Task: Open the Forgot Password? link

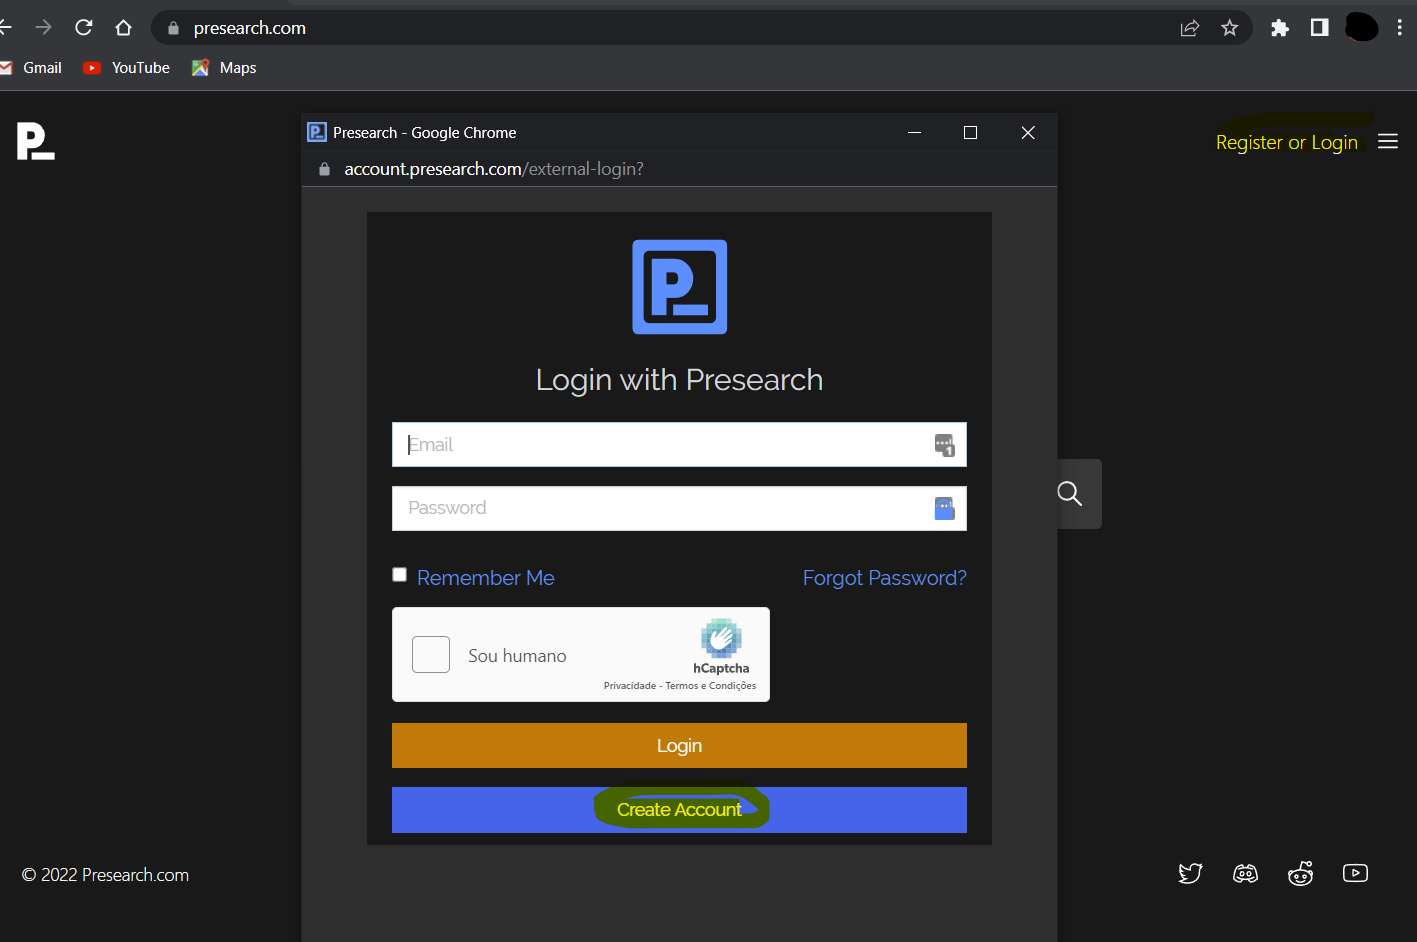Action: (885, 578)
